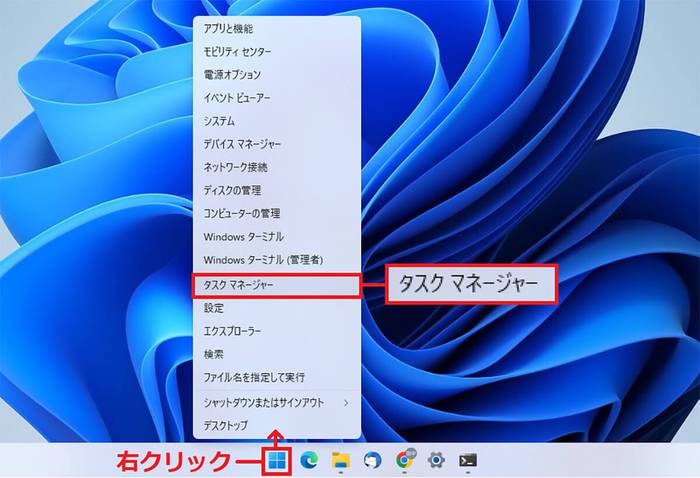The height and width of the screenshot is (478, 700).
Task: Open イベント ビューアー menu item
Action: (x=277, y=98)
